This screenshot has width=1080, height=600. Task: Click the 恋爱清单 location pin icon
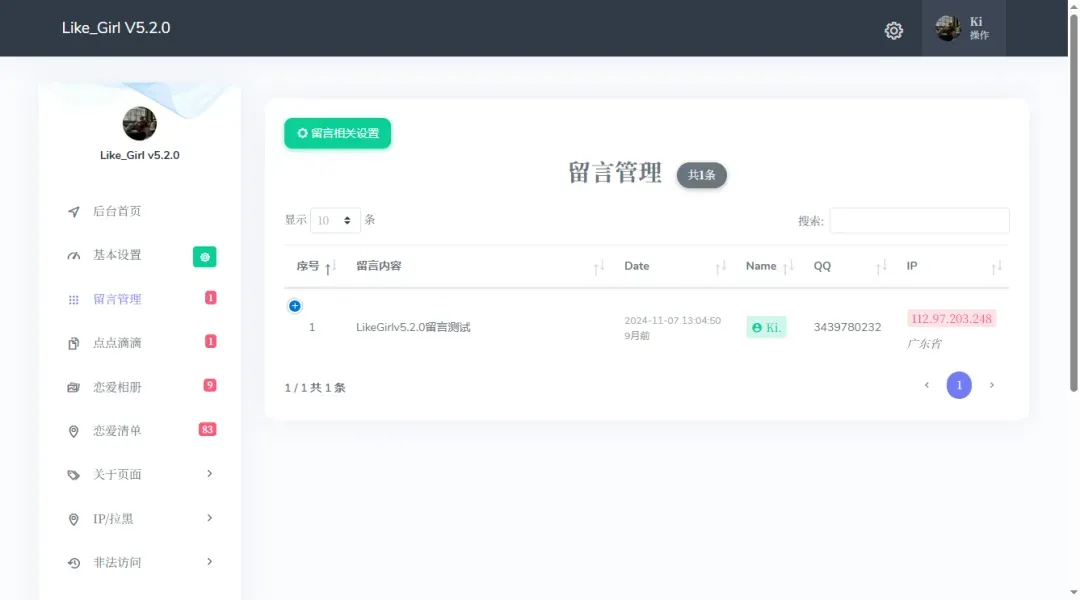pos(74,431)
